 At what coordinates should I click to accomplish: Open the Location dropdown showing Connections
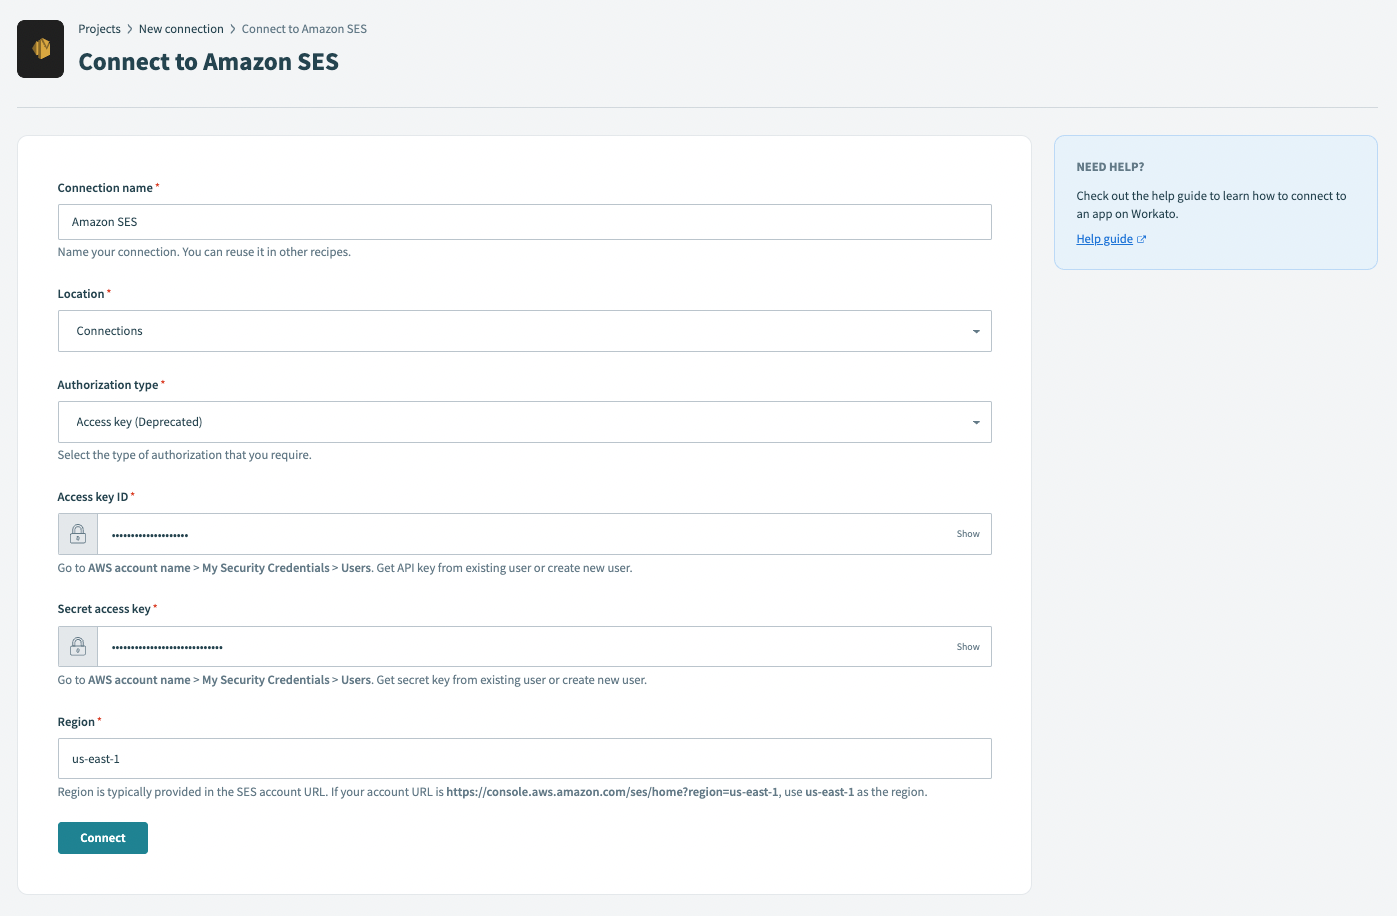[524, 330]
